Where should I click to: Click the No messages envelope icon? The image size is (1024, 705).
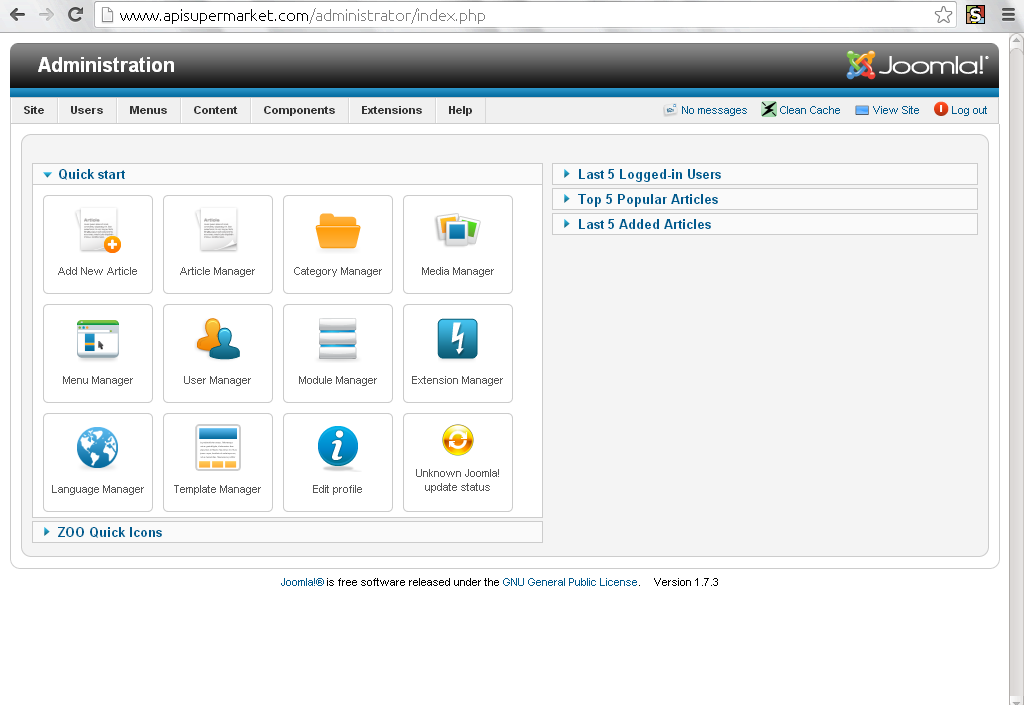pyautogui.click(x=670, y=110)
